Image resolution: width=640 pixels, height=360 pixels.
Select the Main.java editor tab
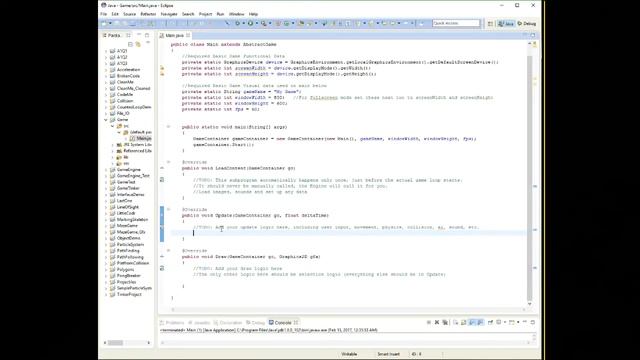174,36
